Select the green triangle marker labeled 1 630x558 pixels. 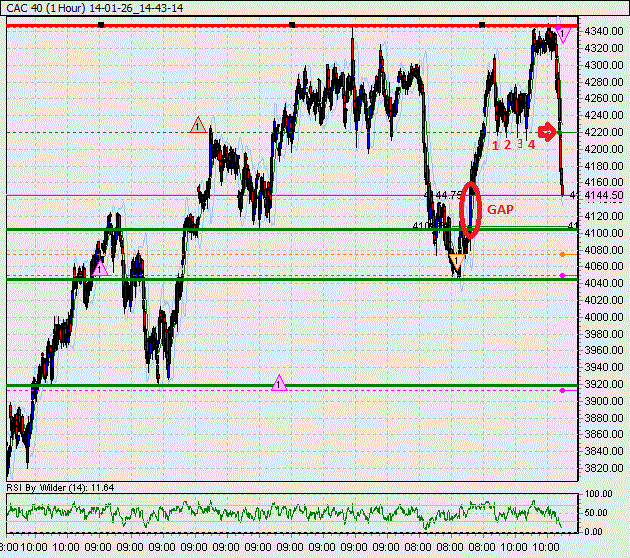coord(198,126)
